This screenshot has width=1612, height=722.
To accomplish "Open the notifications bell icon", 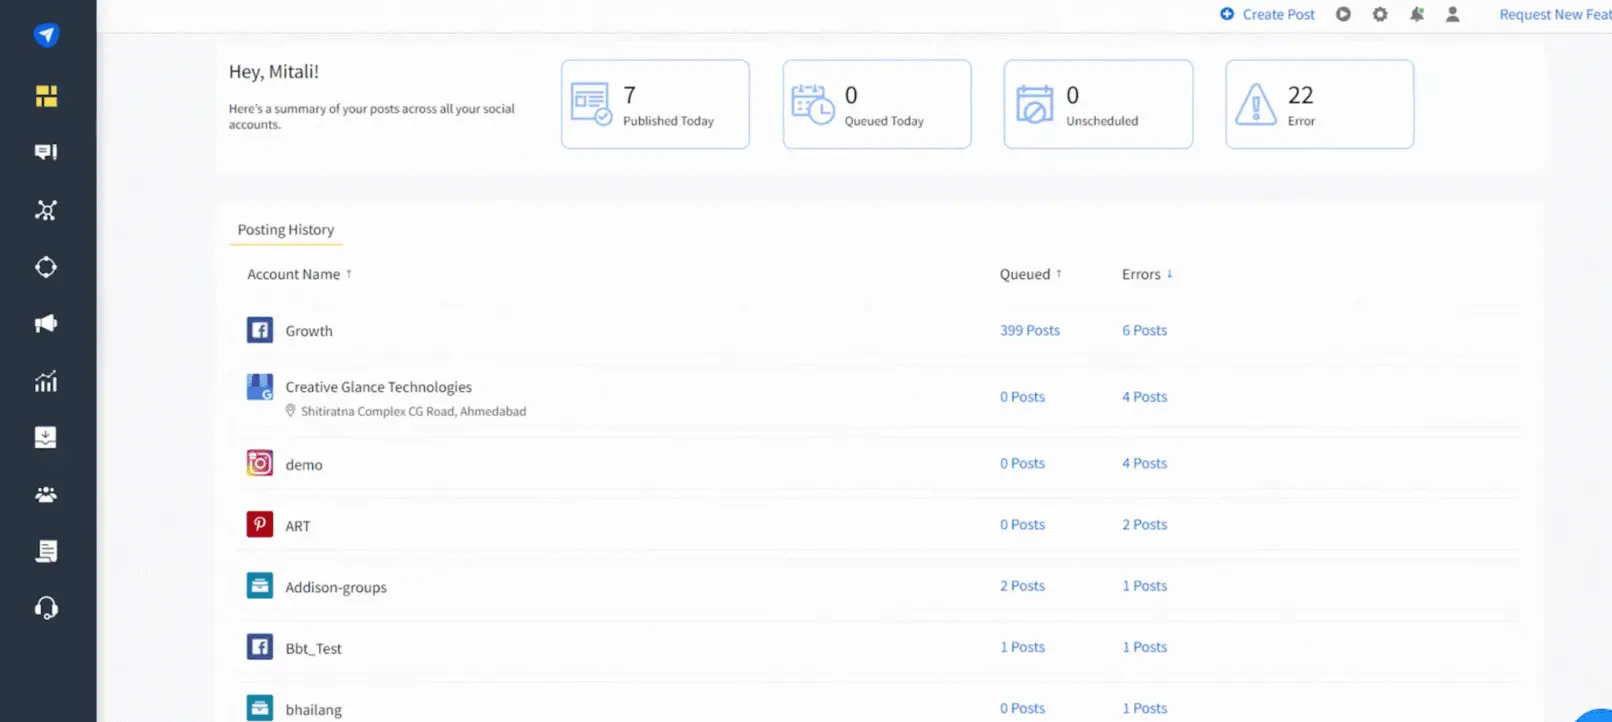I will (x=1417, y=15).
